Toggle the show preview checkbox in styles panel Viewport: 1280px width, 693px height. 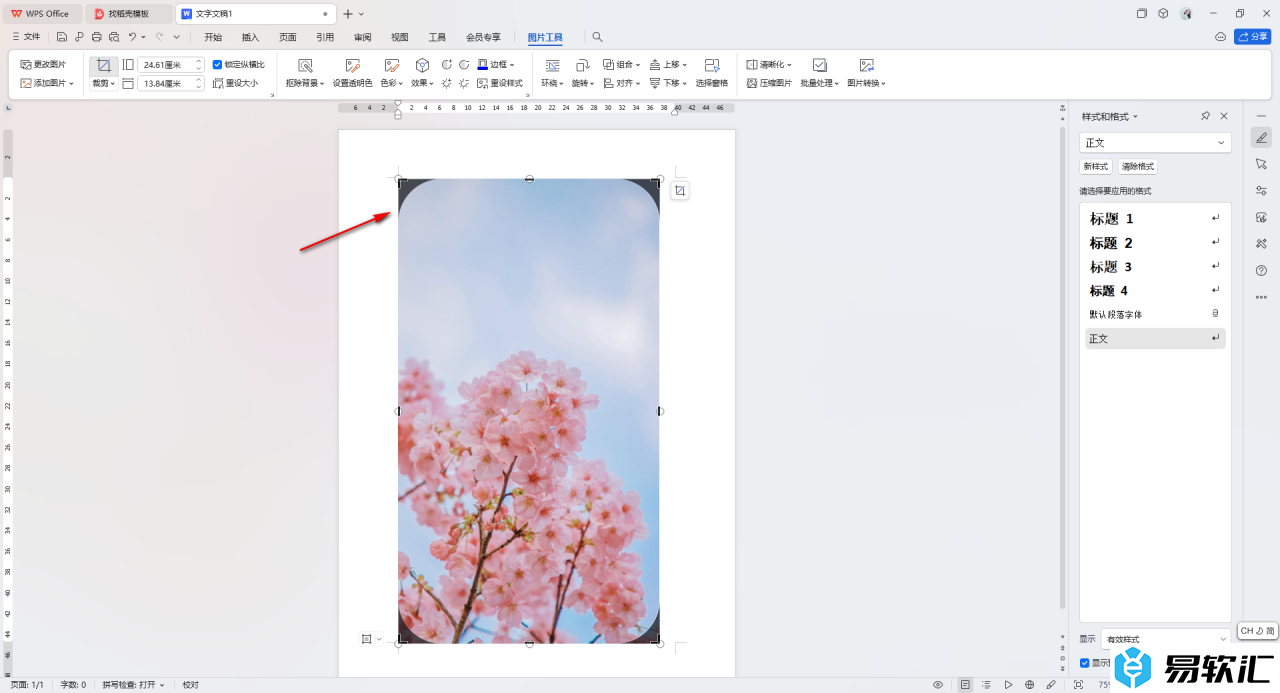1085,663
